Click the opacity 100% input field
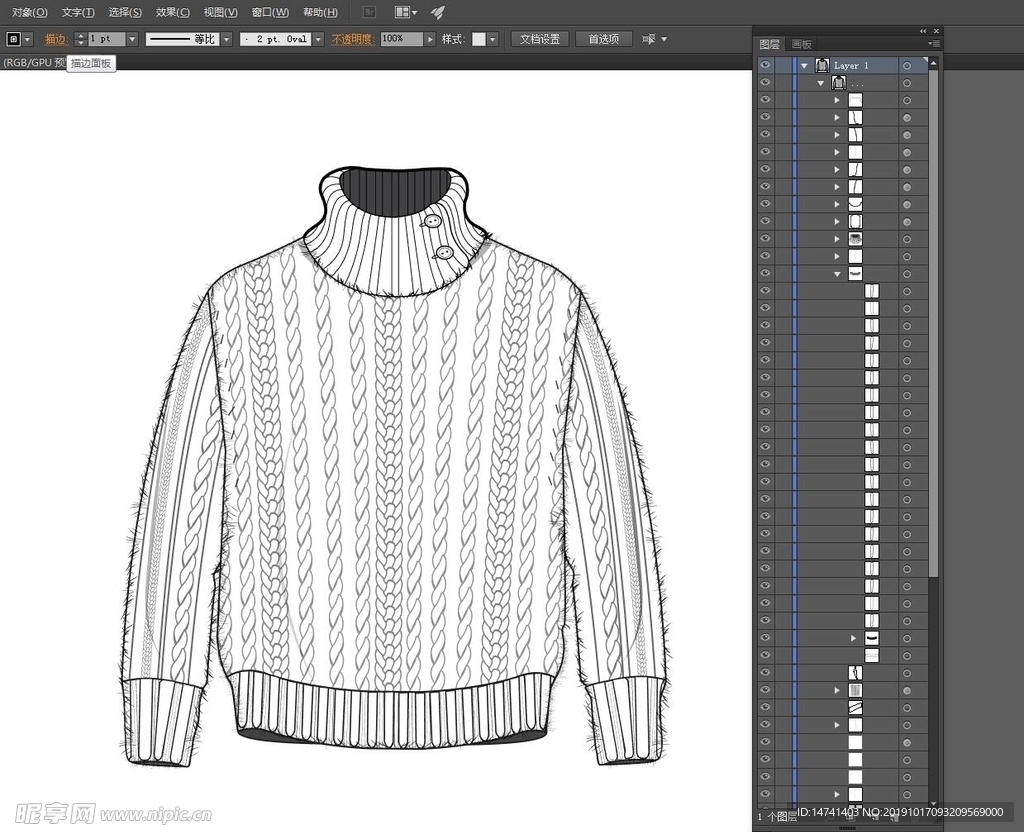 pyautogui.click(x=402, y=39)
